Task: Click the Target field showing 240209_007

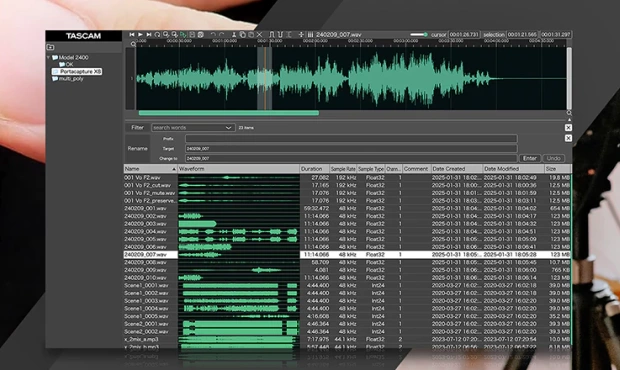Action: [x=351, y=149]
